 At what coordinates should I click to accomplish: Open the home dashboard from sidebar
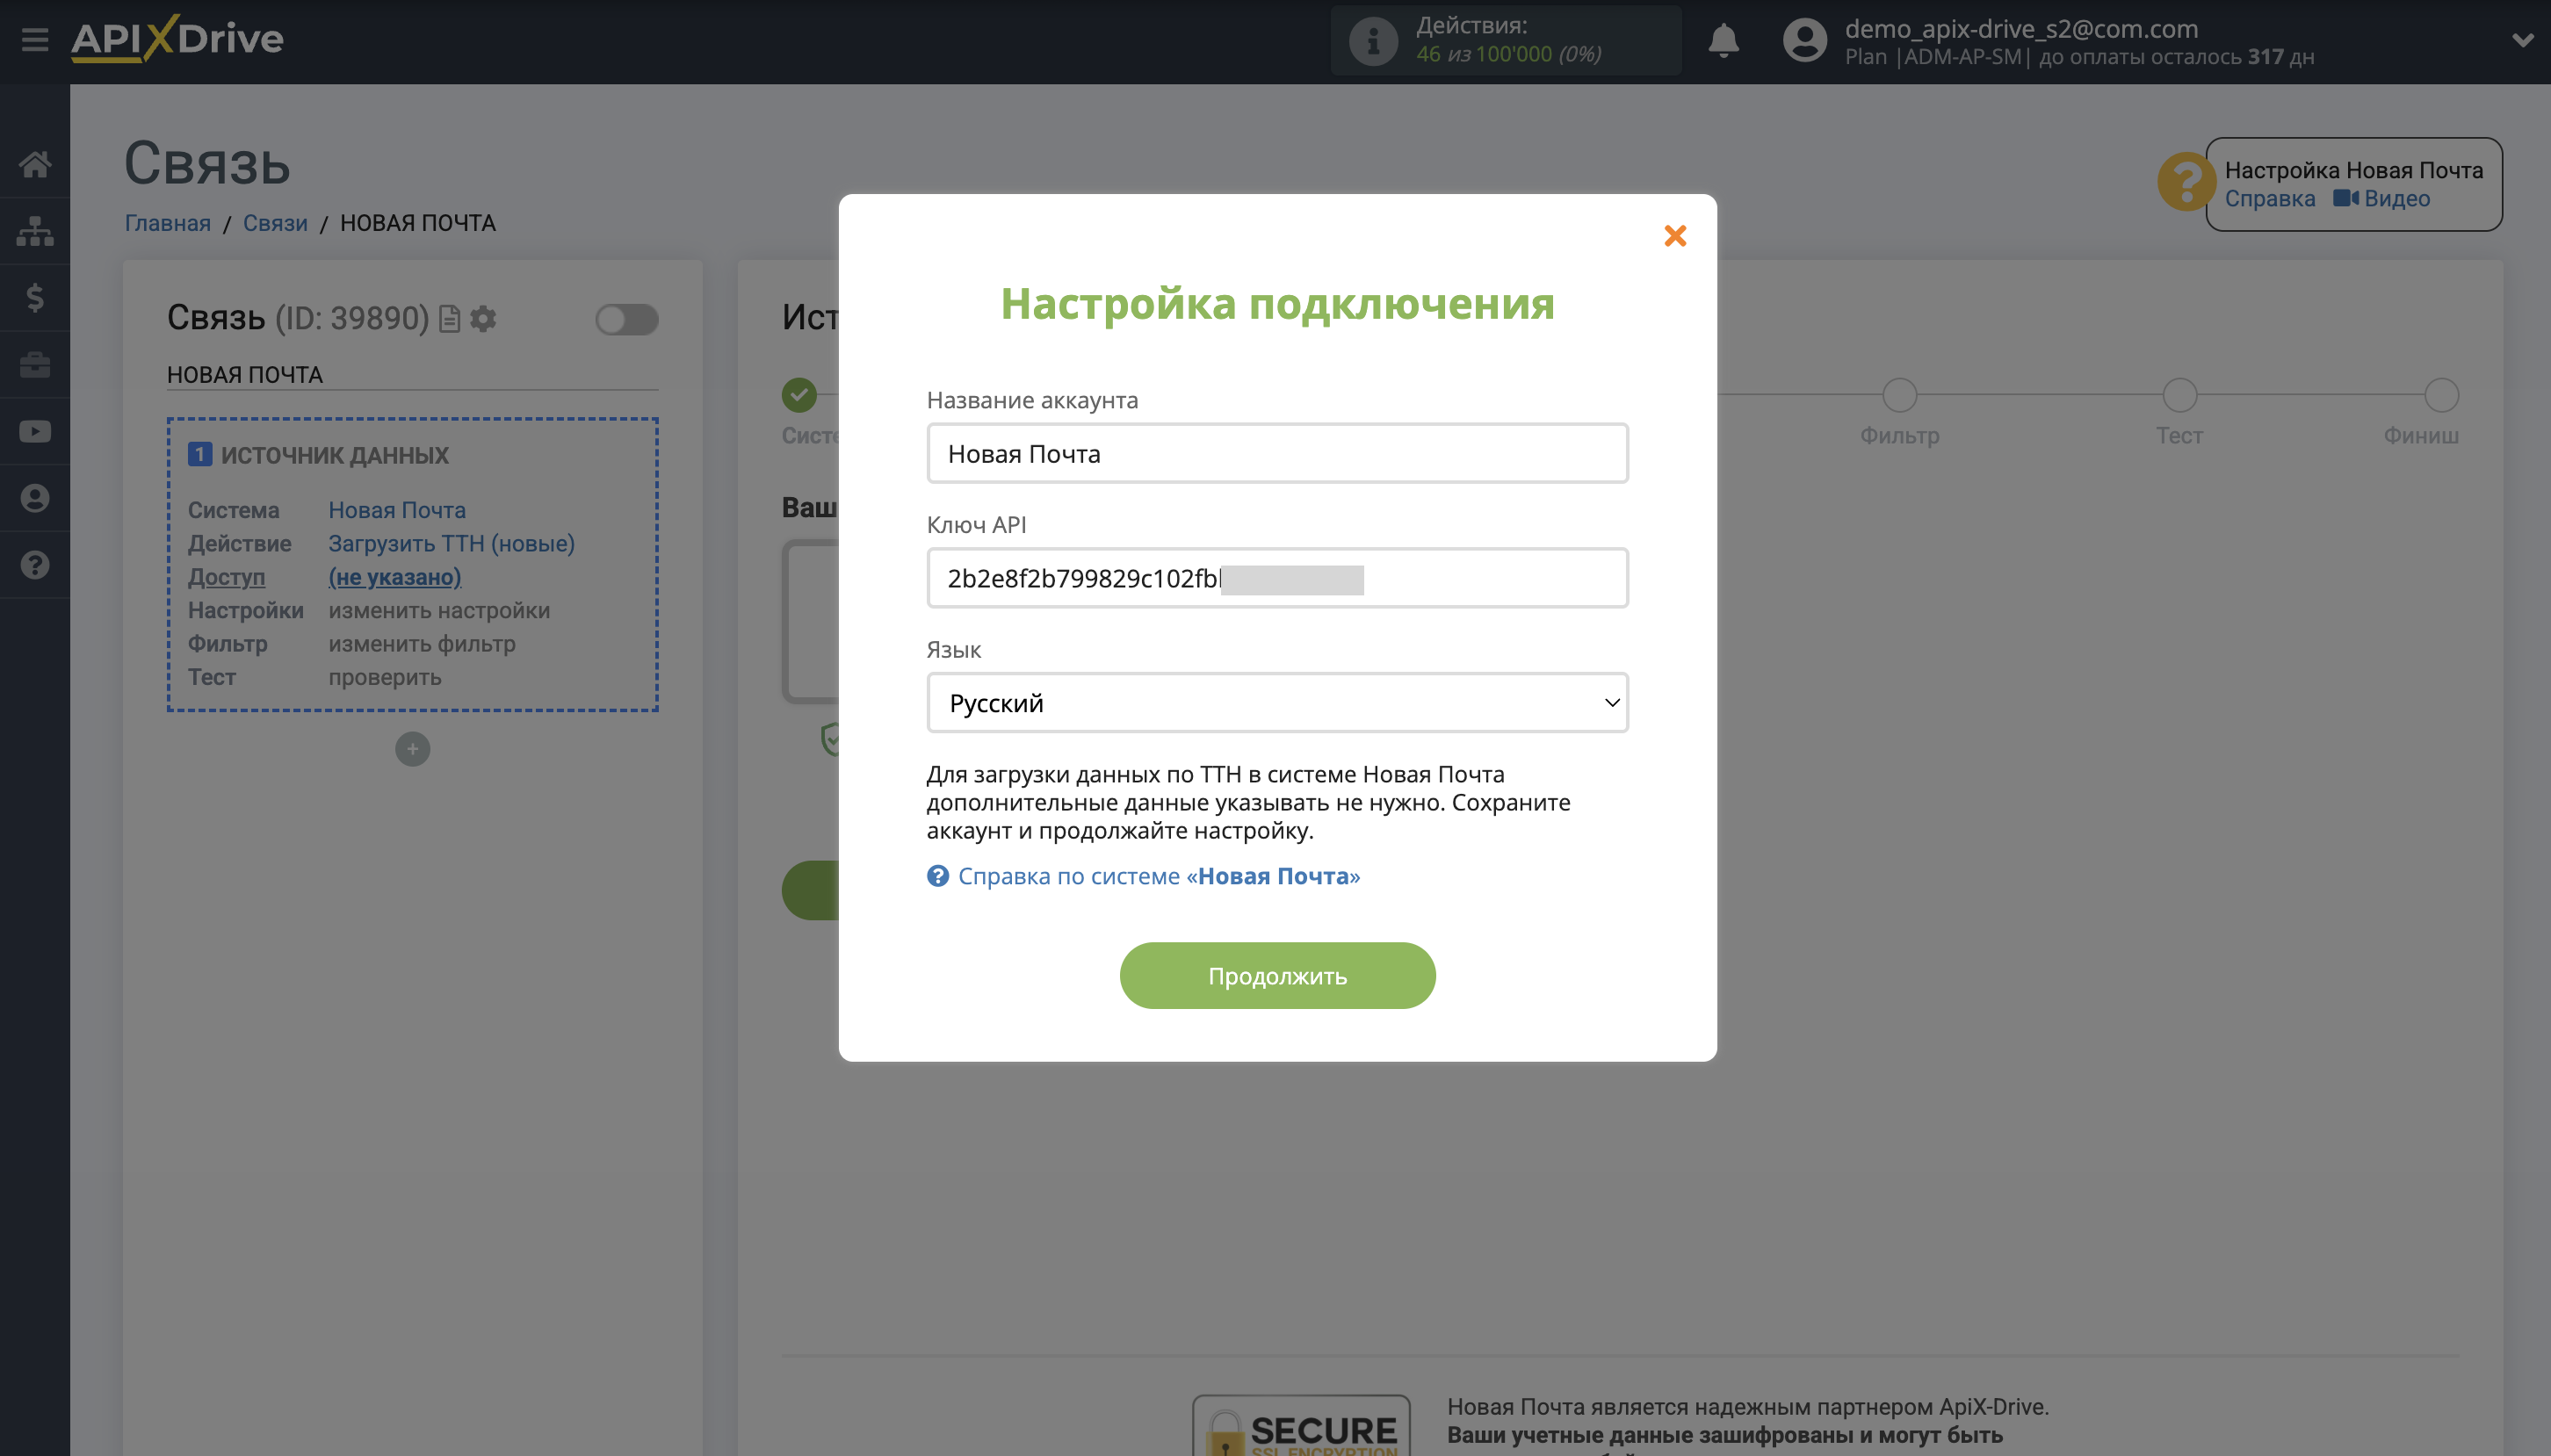35,165
